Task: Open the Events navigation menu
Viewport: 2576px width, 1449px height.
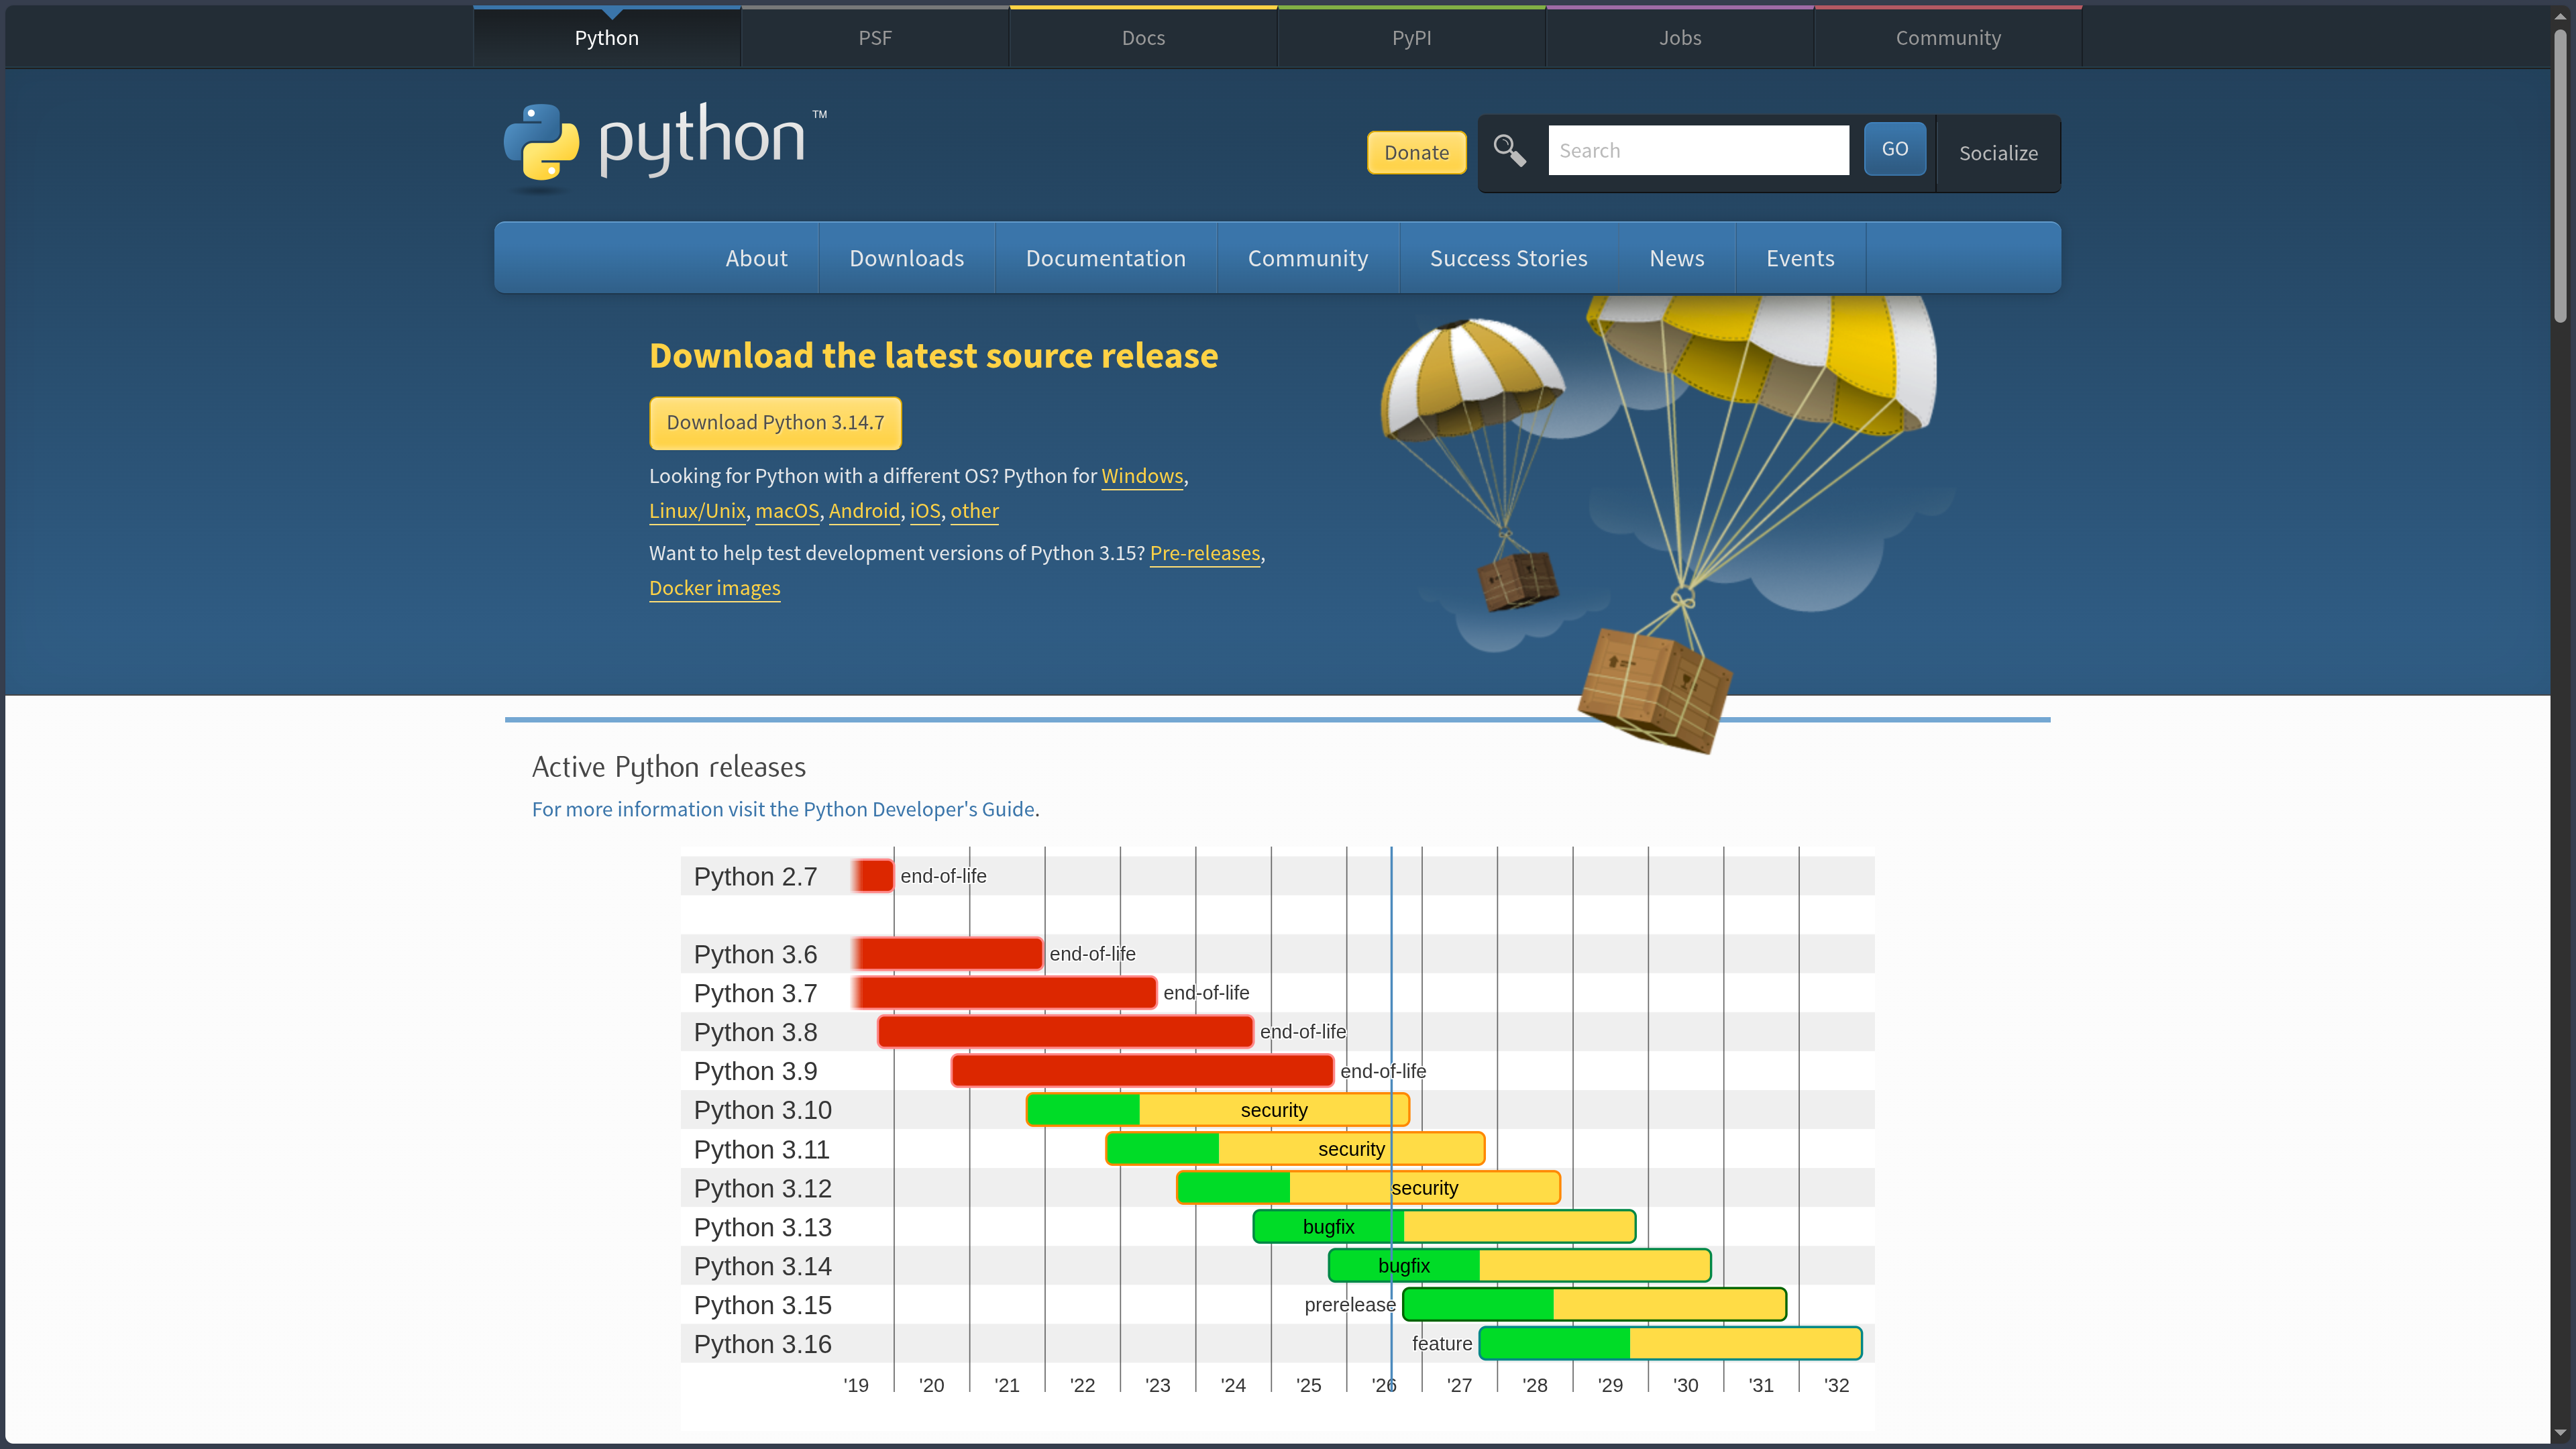Action: pyautogui.click(x=1800, y=258)
